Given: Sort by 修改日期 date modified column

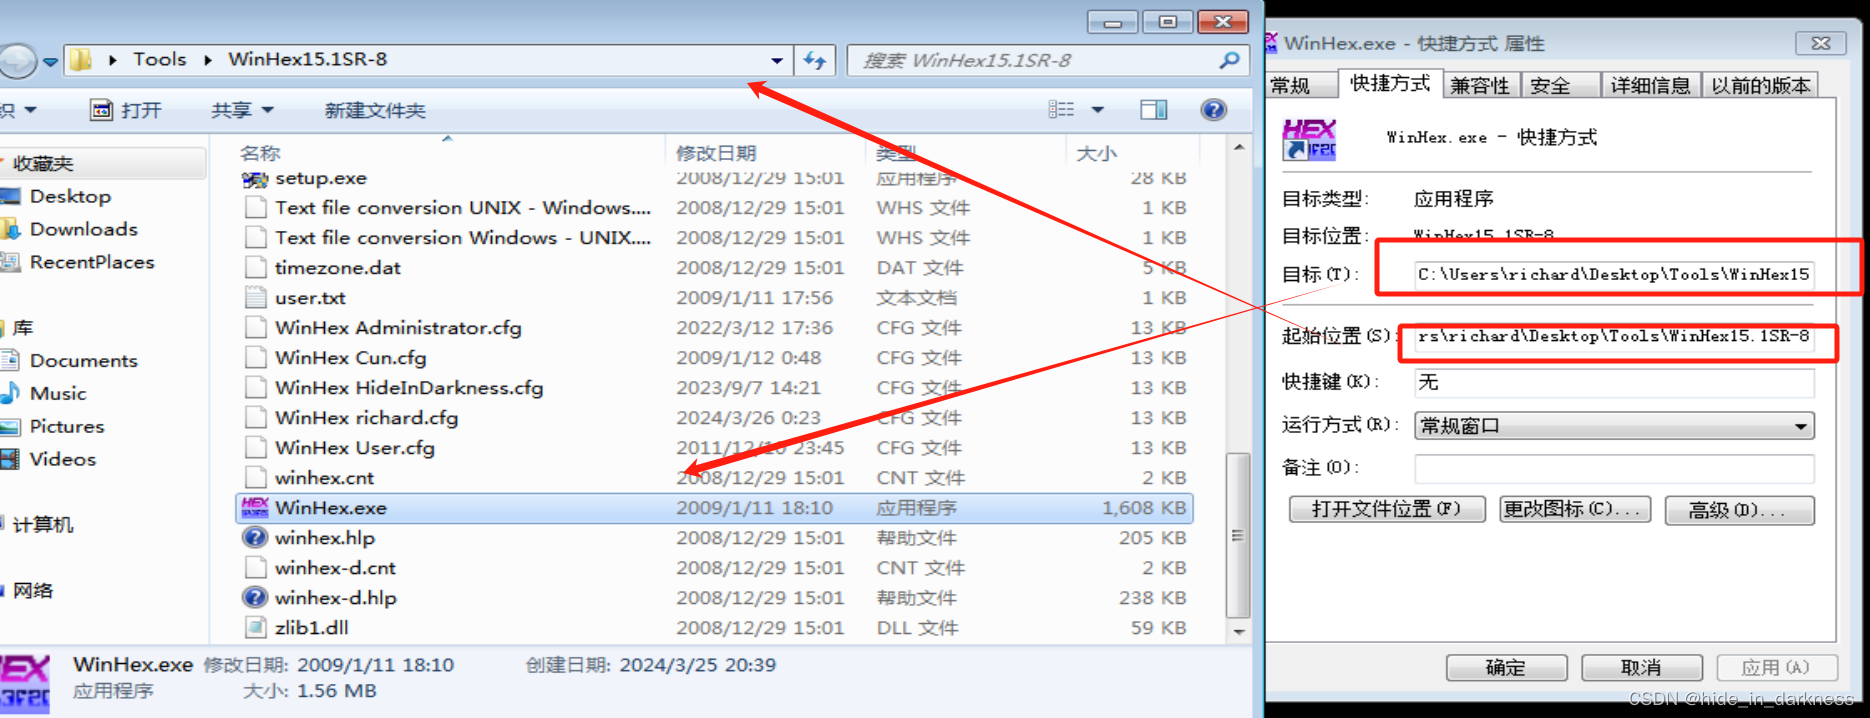Looking at the screenshot, I should [716, 153].
